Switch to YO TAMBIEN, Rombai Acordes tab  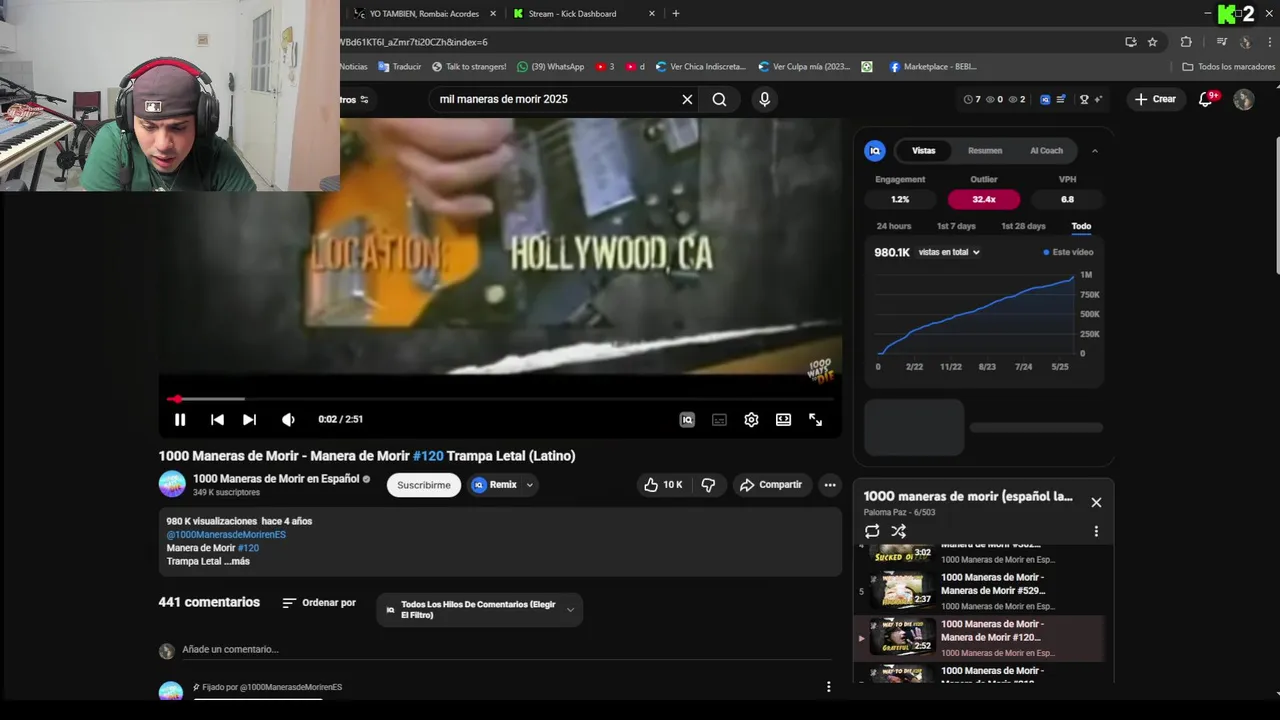pyautogui.click(x=425, y=14)
